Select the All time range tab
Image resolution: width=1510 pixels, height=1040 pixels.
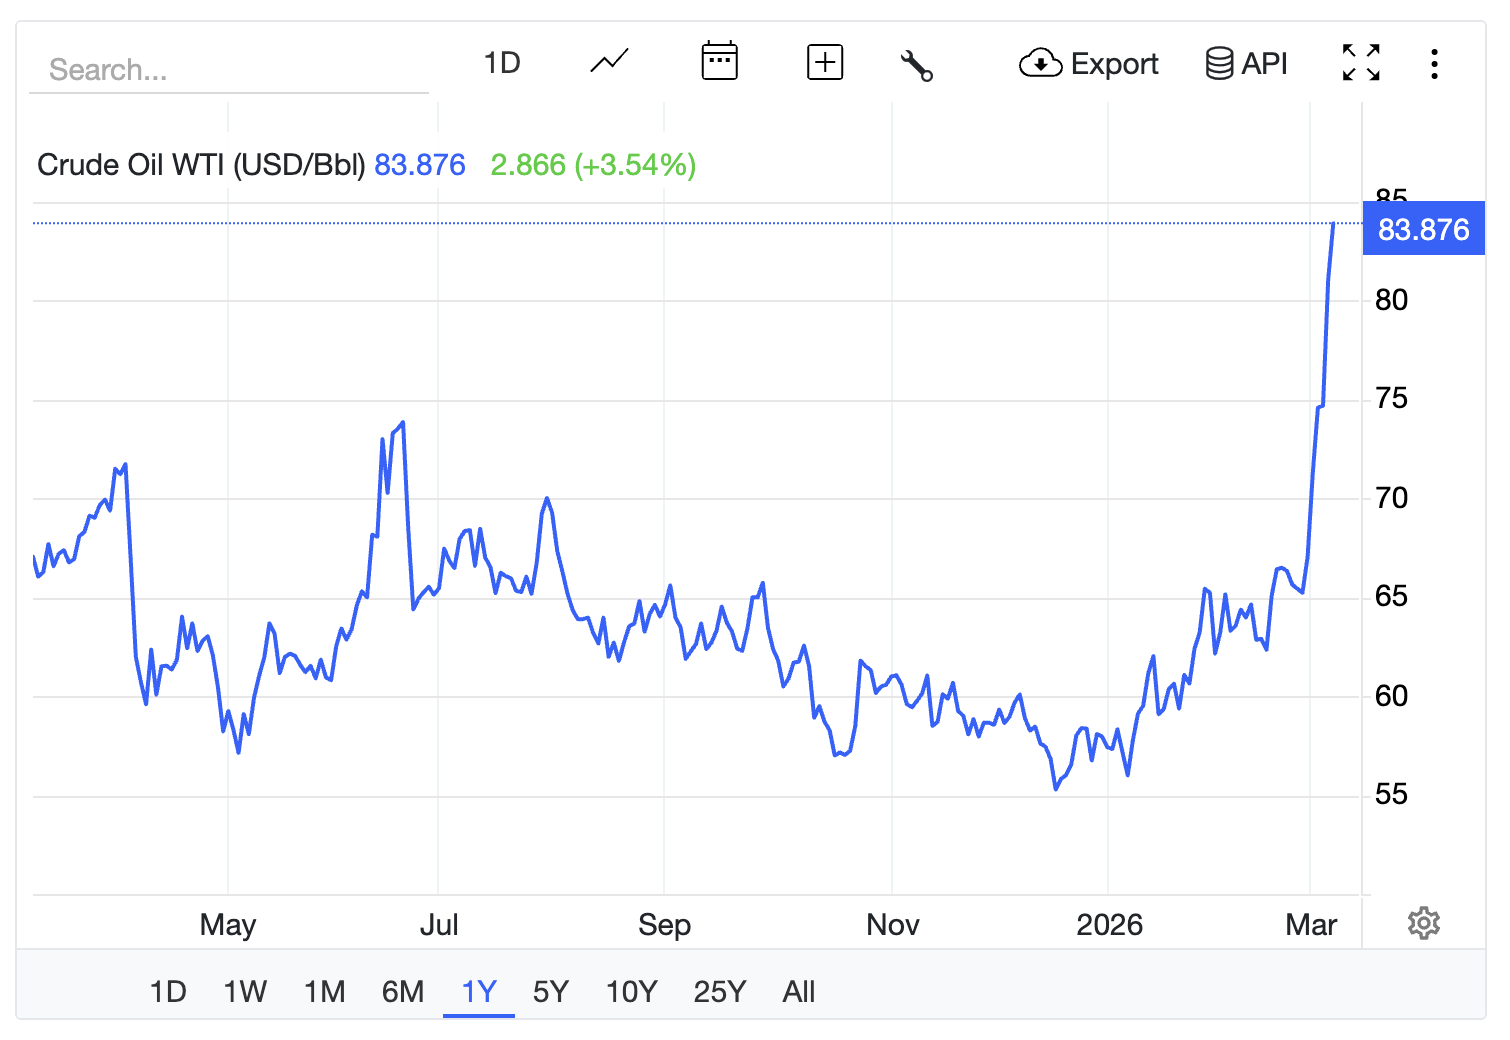799,991
